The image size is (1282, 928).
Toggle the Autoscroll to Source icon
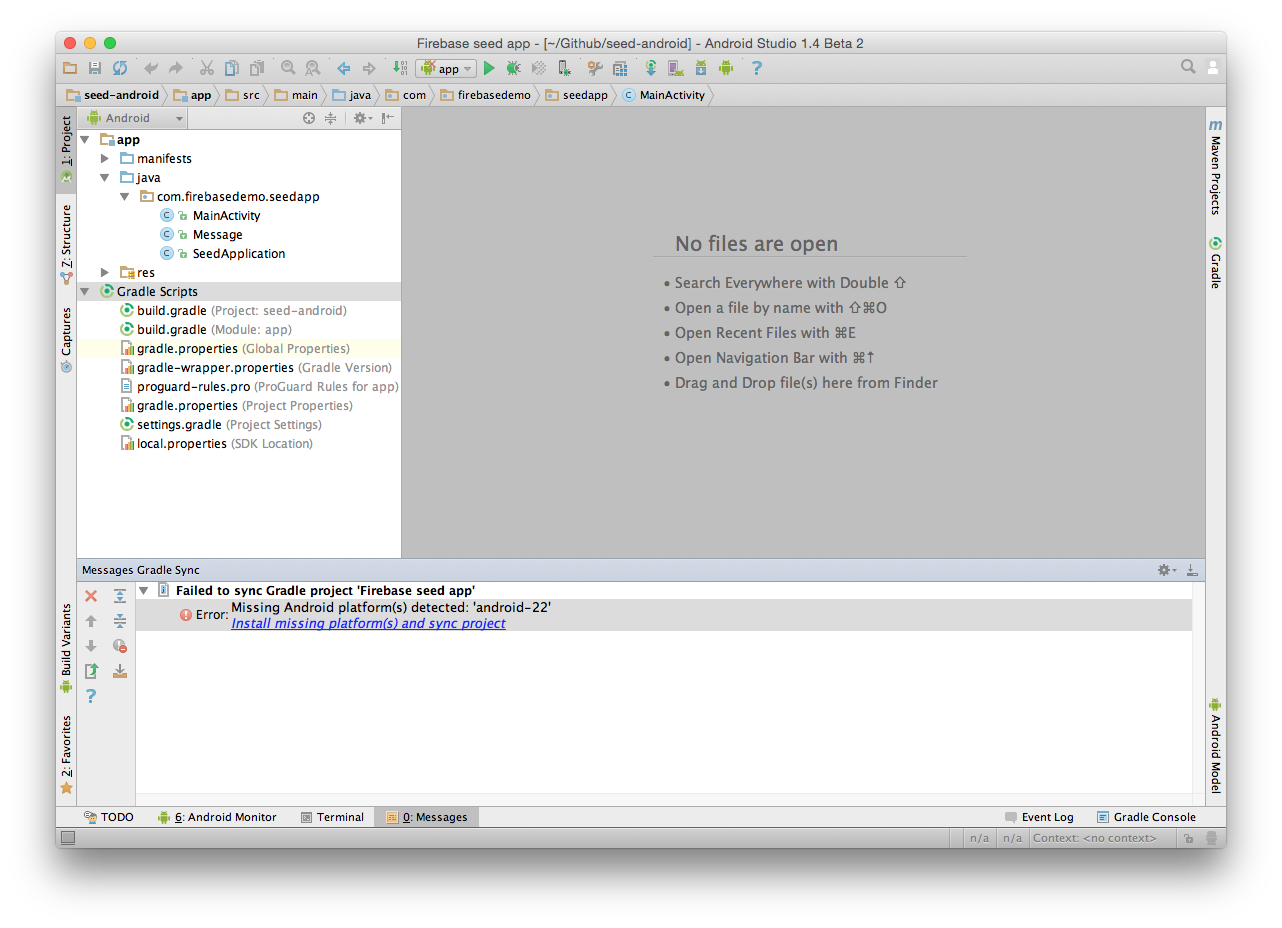coord(120,671)
